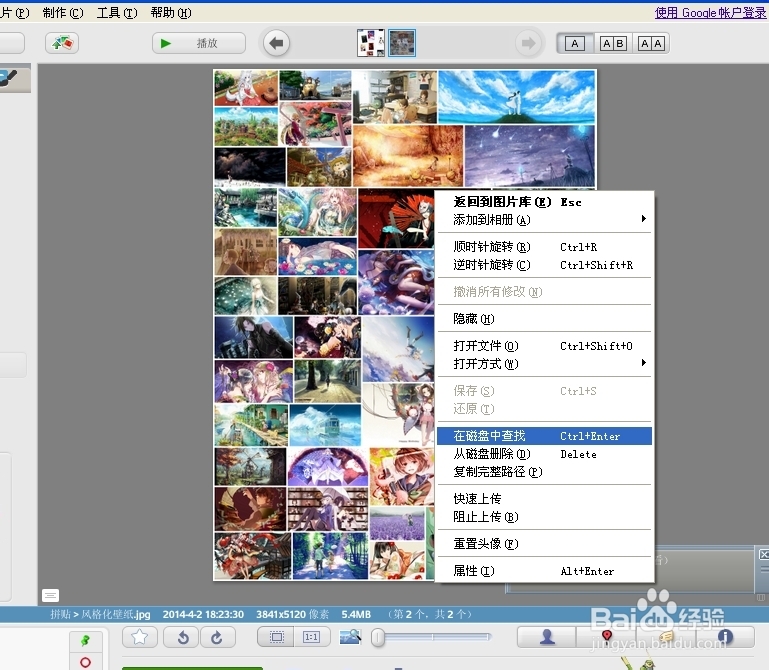Open the 制作(C) menu
Viewport: 769px width, 670px height.
tap(63, 13)
